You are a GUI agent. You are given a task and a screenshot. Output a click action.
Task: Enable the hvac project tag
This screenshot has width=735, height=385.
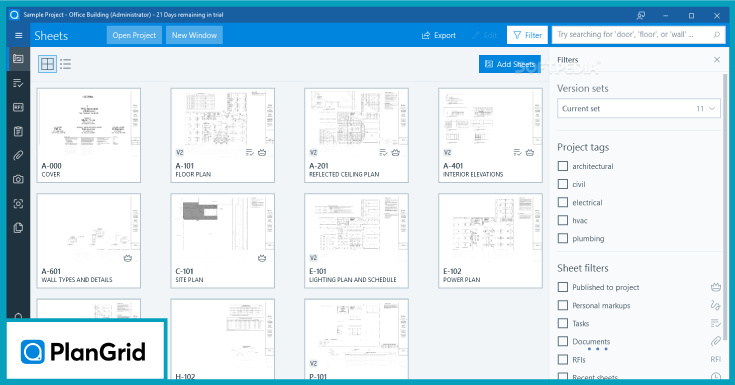563,220
